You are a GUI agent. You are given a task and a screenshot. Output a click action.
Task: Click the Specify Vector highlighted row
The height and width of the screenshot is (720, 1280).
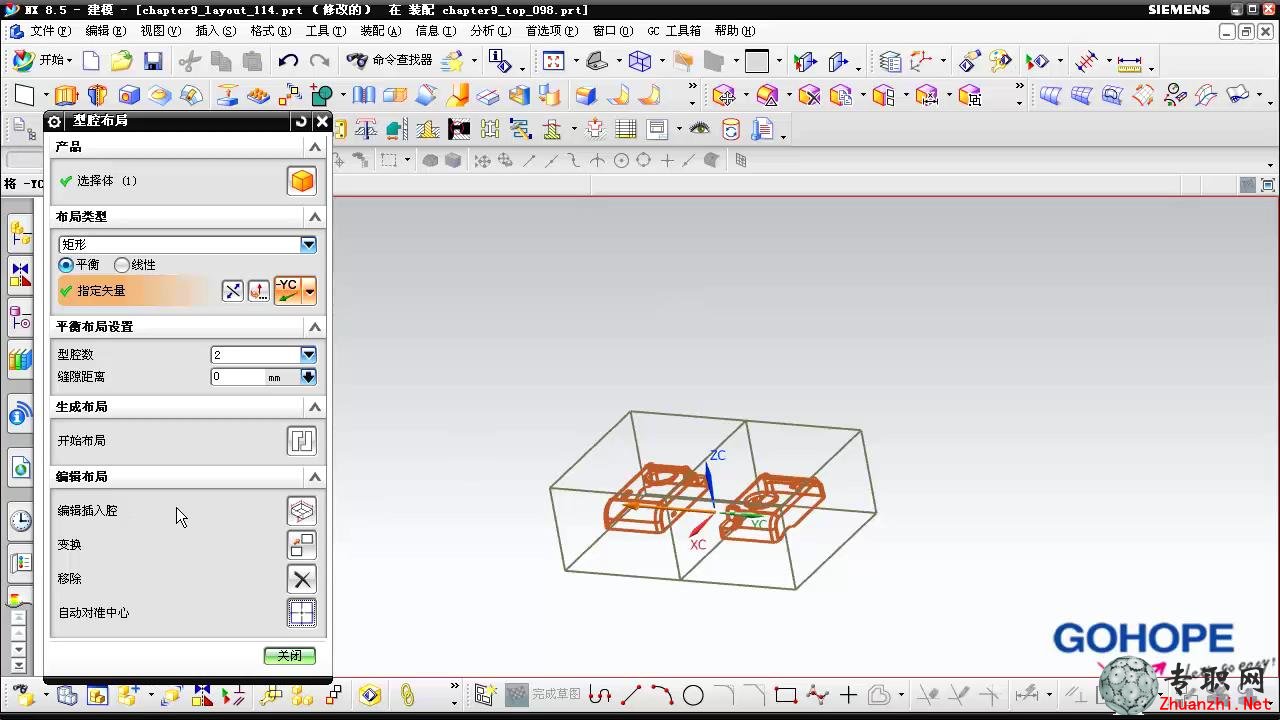click(x=137, y=291)
